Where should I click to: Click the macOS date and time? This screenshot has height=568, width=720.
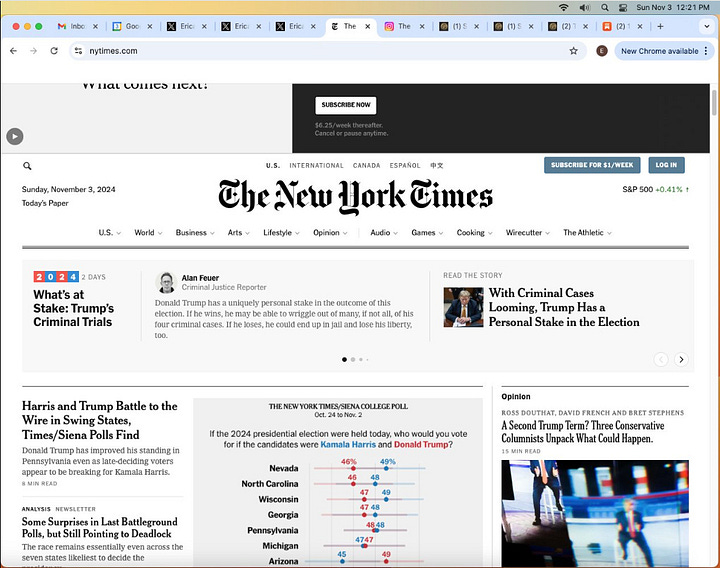click(673, 7)
